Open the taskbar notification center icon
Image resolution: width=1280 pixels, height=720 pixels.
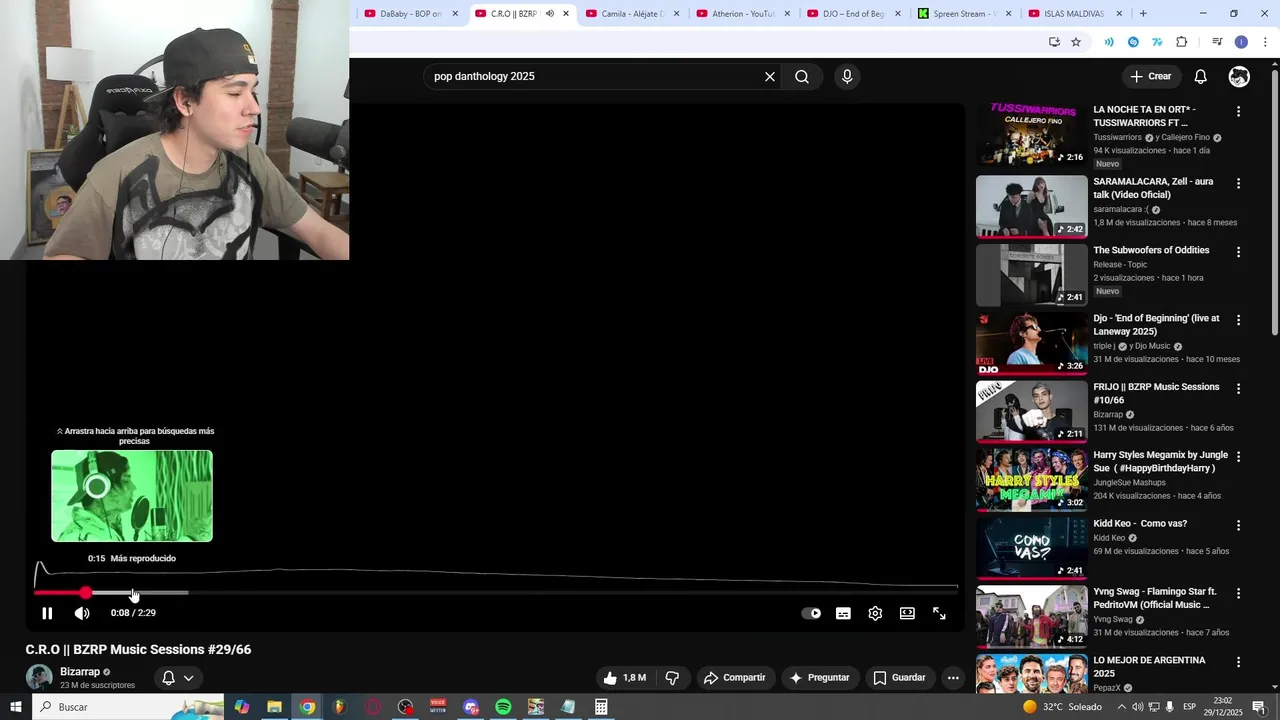pos(1259,707)
